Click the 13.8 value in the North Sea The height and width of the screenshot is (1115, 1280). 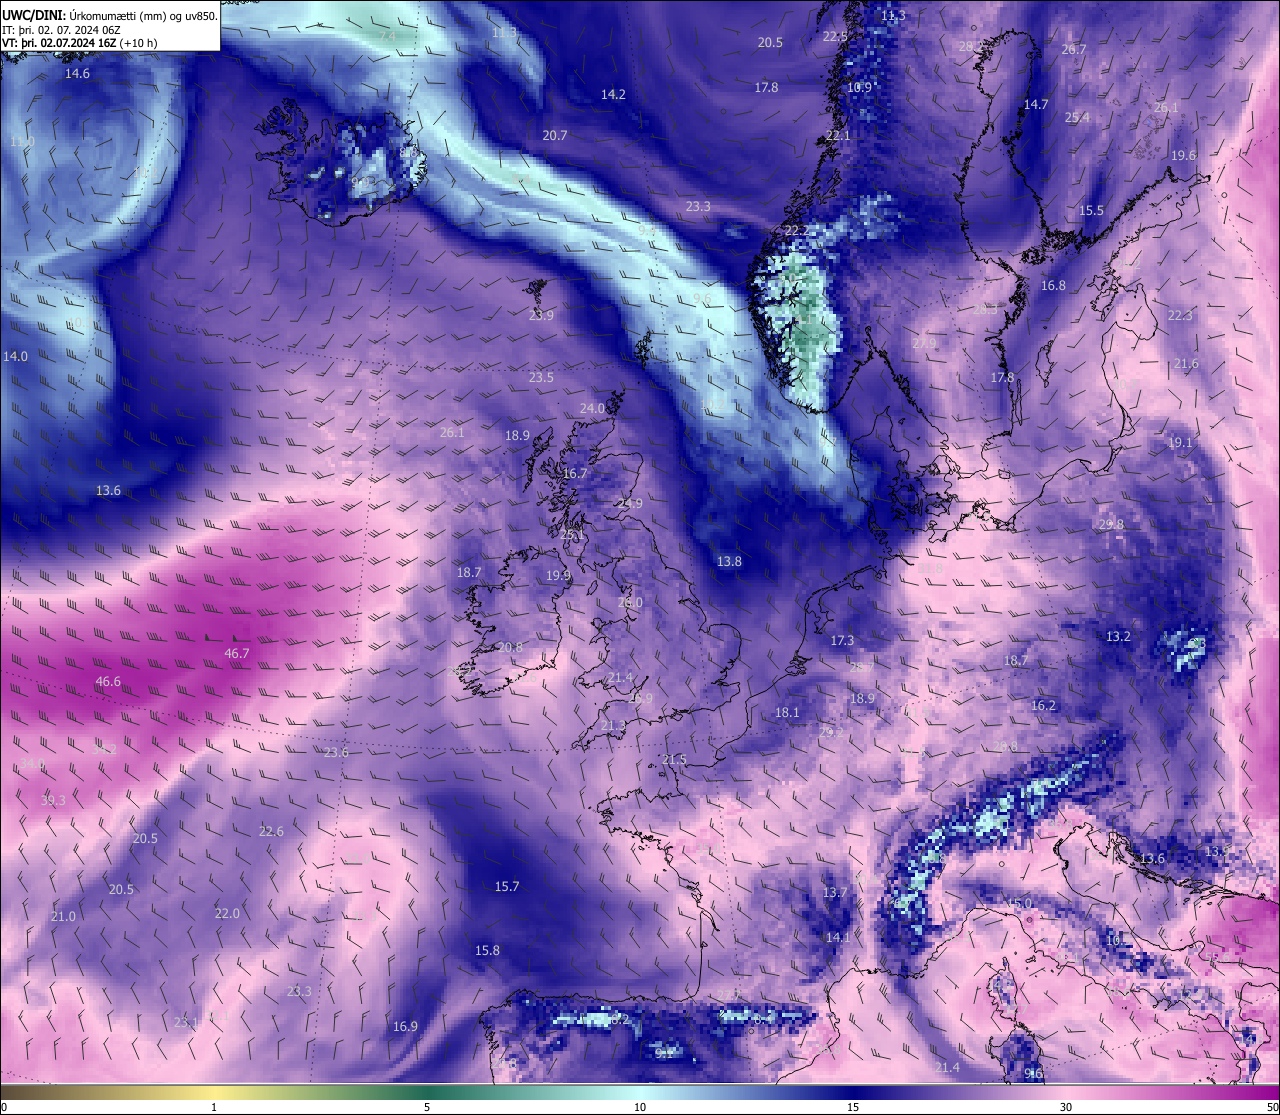729,561
